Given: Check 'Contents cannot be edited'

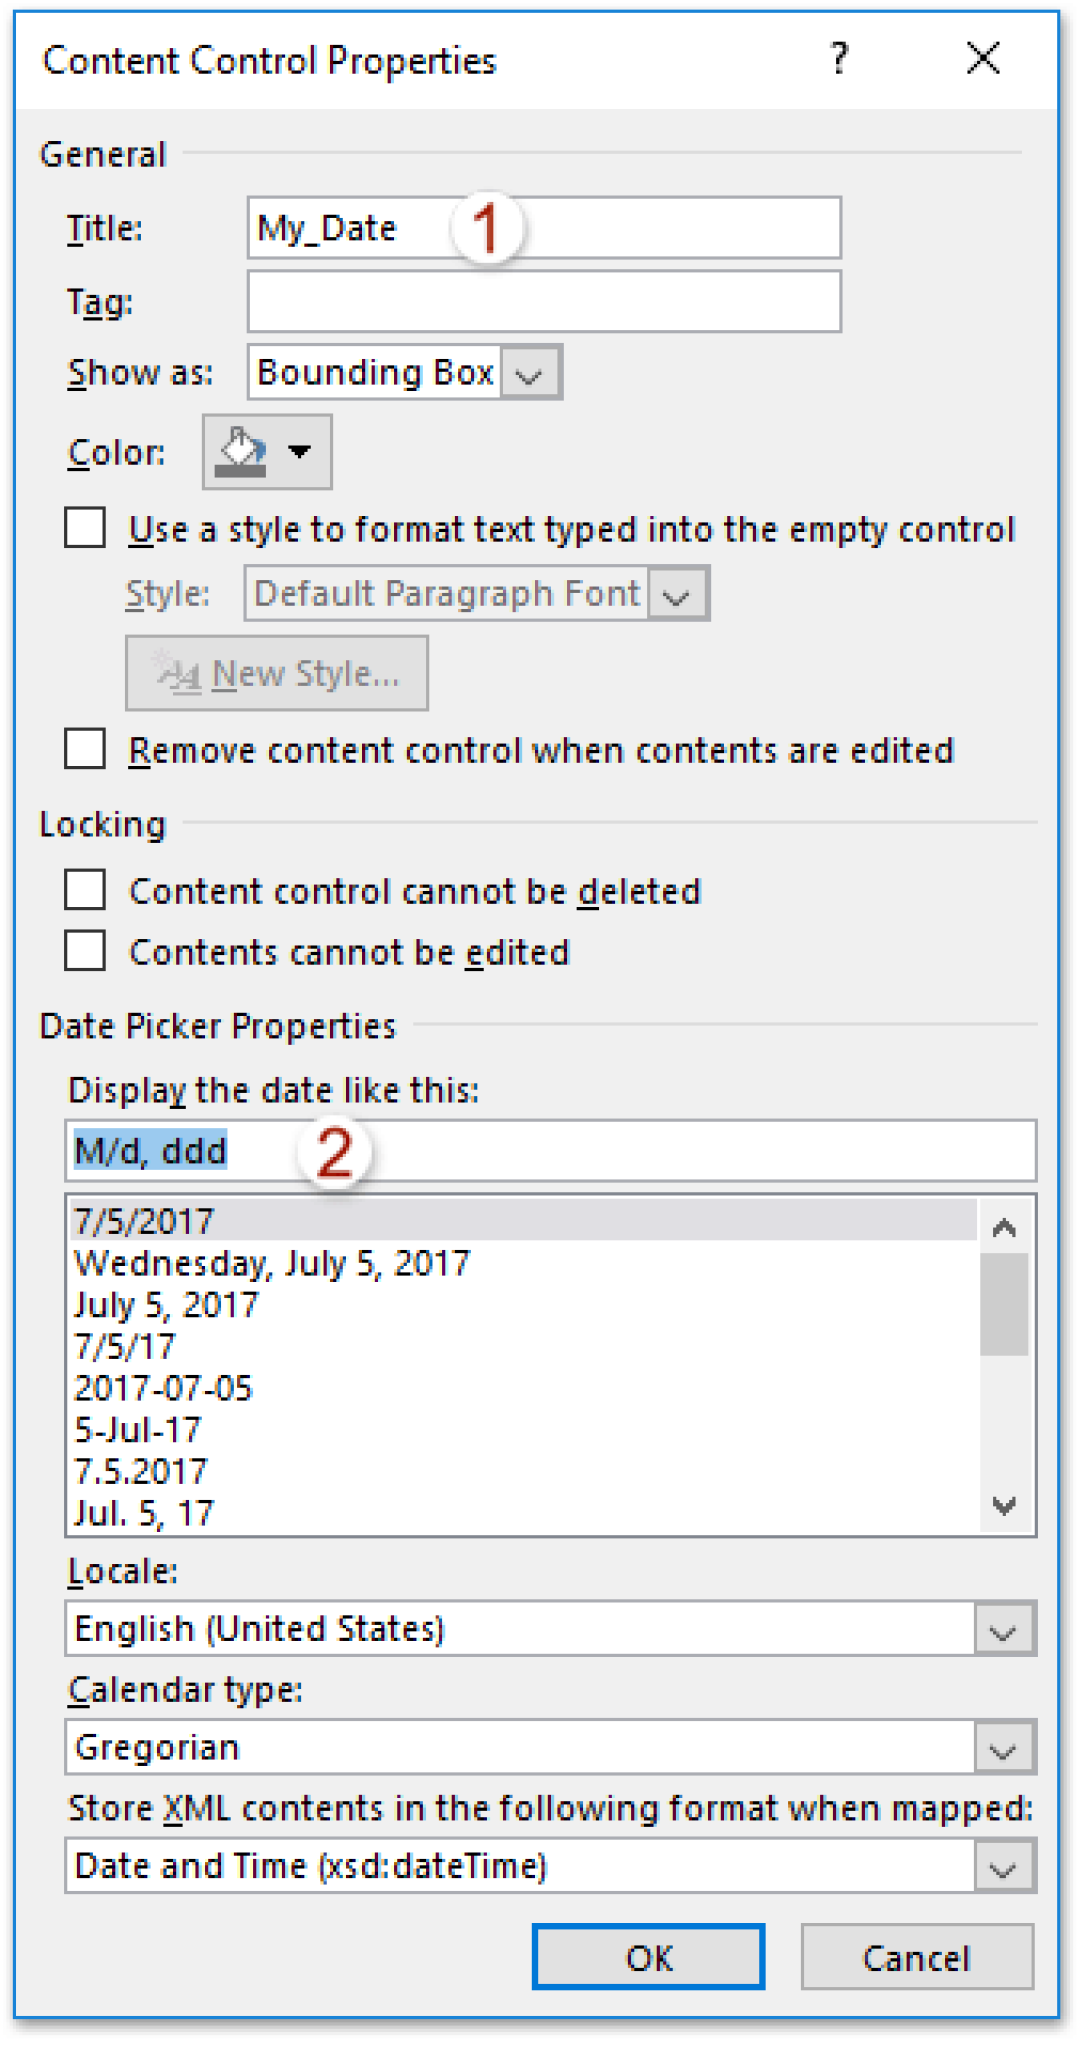Looking at the screenshot, I should point(84,952).
